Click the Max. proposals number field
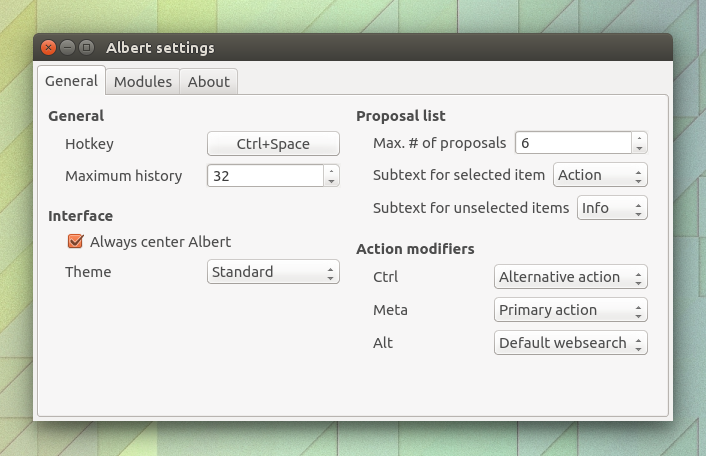The image size is (706, 456). pos(573,143)
